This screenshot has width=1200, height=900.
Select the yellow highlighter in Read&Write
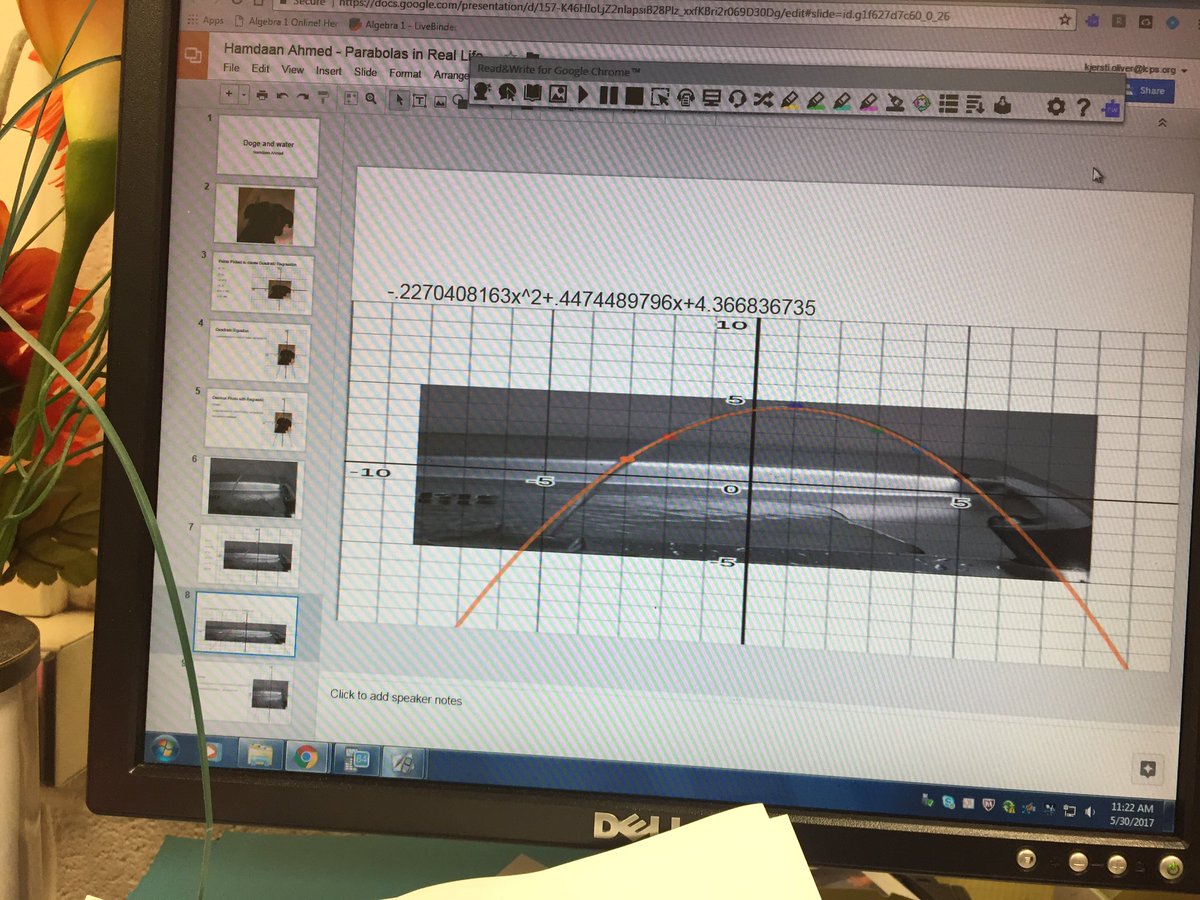click(x=789, y=100)
